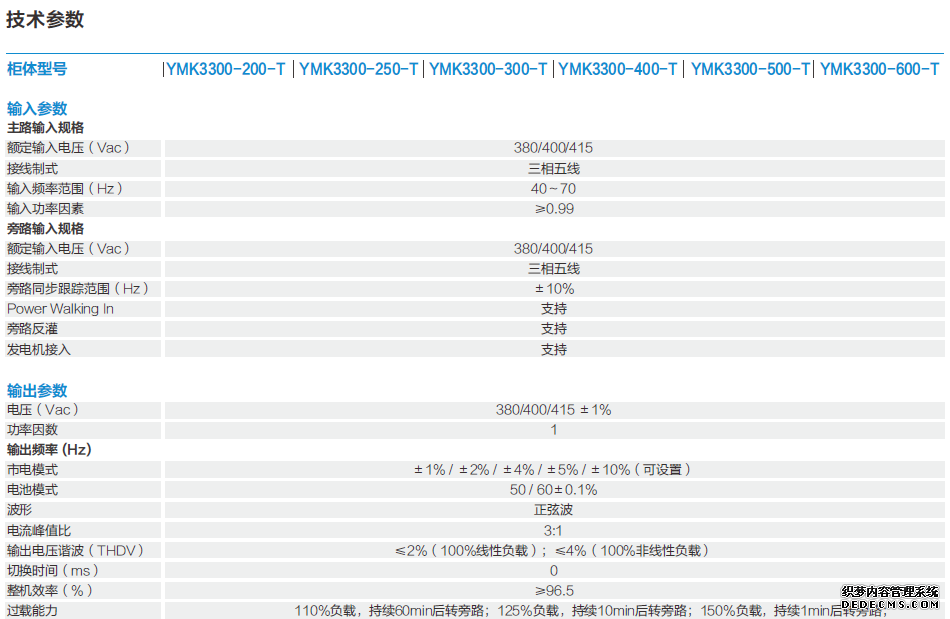Select the YMK3300-400-T model header
This screenshot has height=619, width=950.
click(x=618, y=69)
